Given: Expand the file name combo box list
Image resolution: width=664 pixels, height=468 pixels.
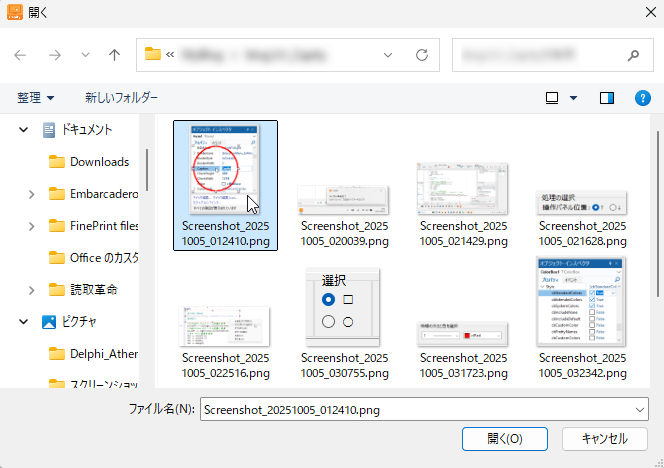Looking at the screenshot, I should pyautogui.click(x=639, y=409).
